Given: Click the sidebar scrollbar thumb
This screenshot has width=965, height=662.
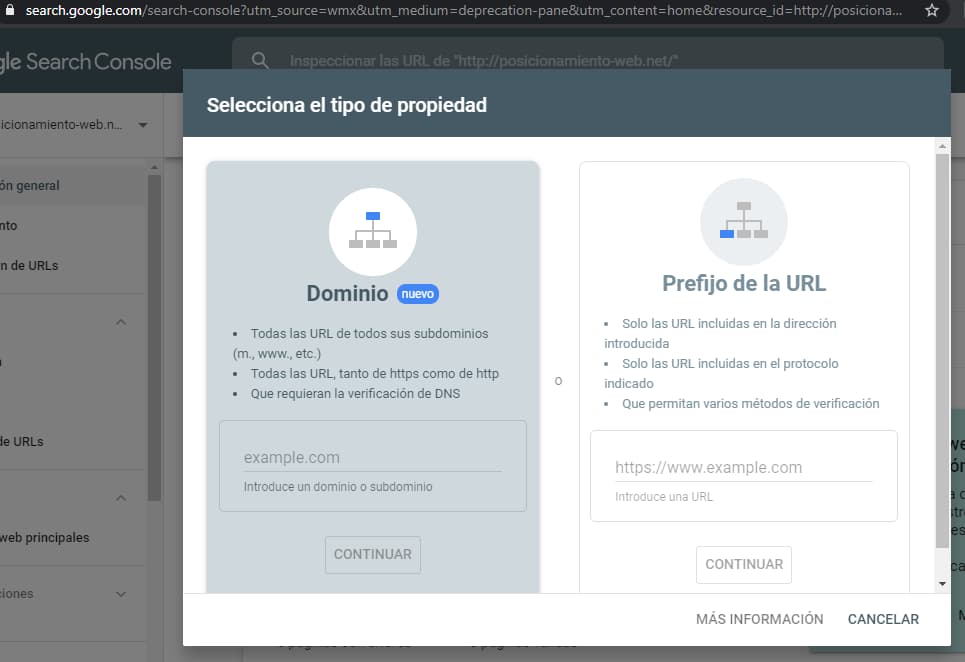Looking at the screenshot, I should pos(154,338).
